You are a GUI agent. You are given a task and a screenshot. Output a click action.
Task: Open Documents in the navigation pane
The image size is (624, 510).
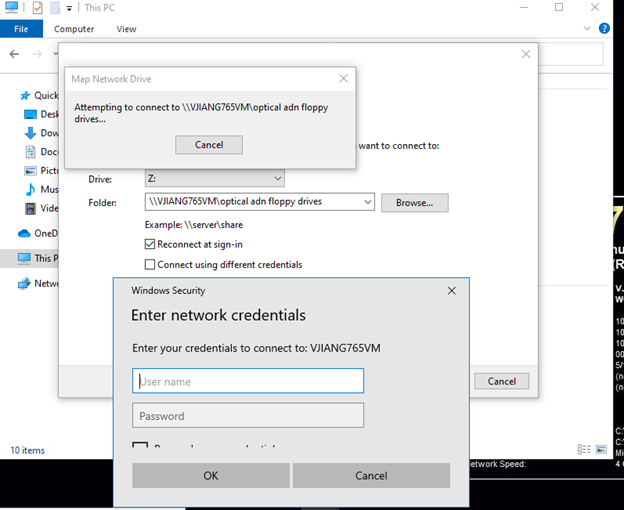(x=41, y=152)
